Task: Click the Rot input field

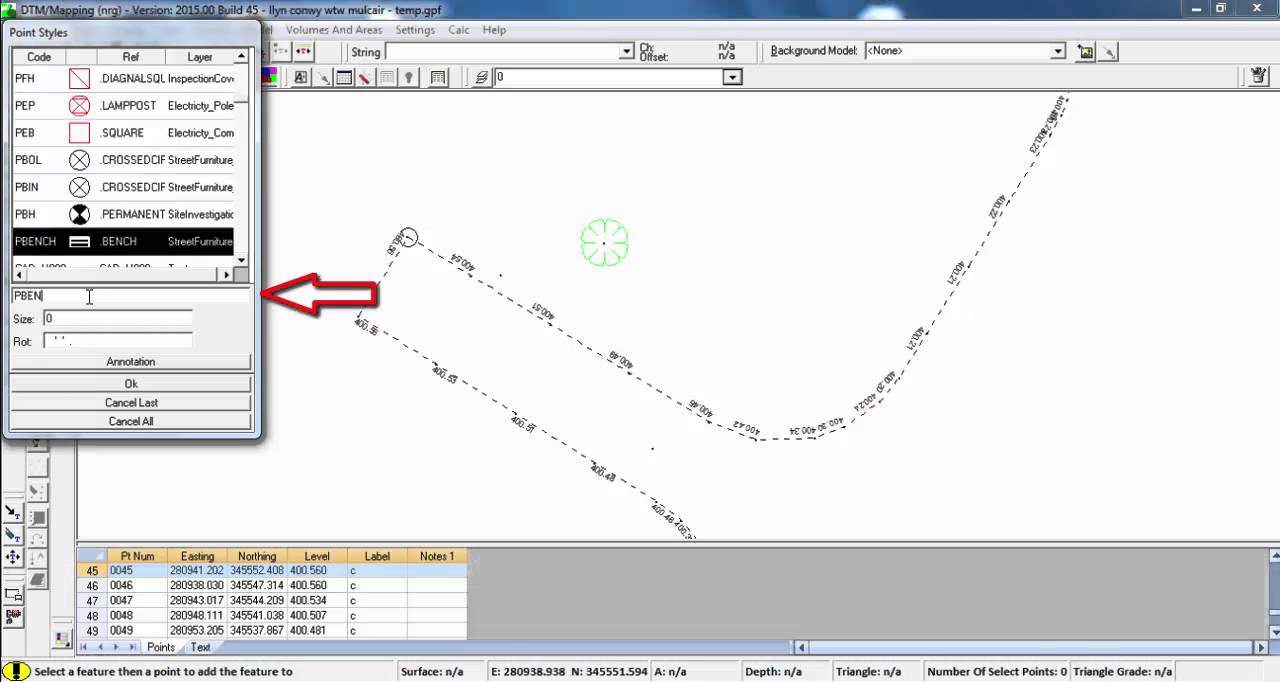Action: 118,341
